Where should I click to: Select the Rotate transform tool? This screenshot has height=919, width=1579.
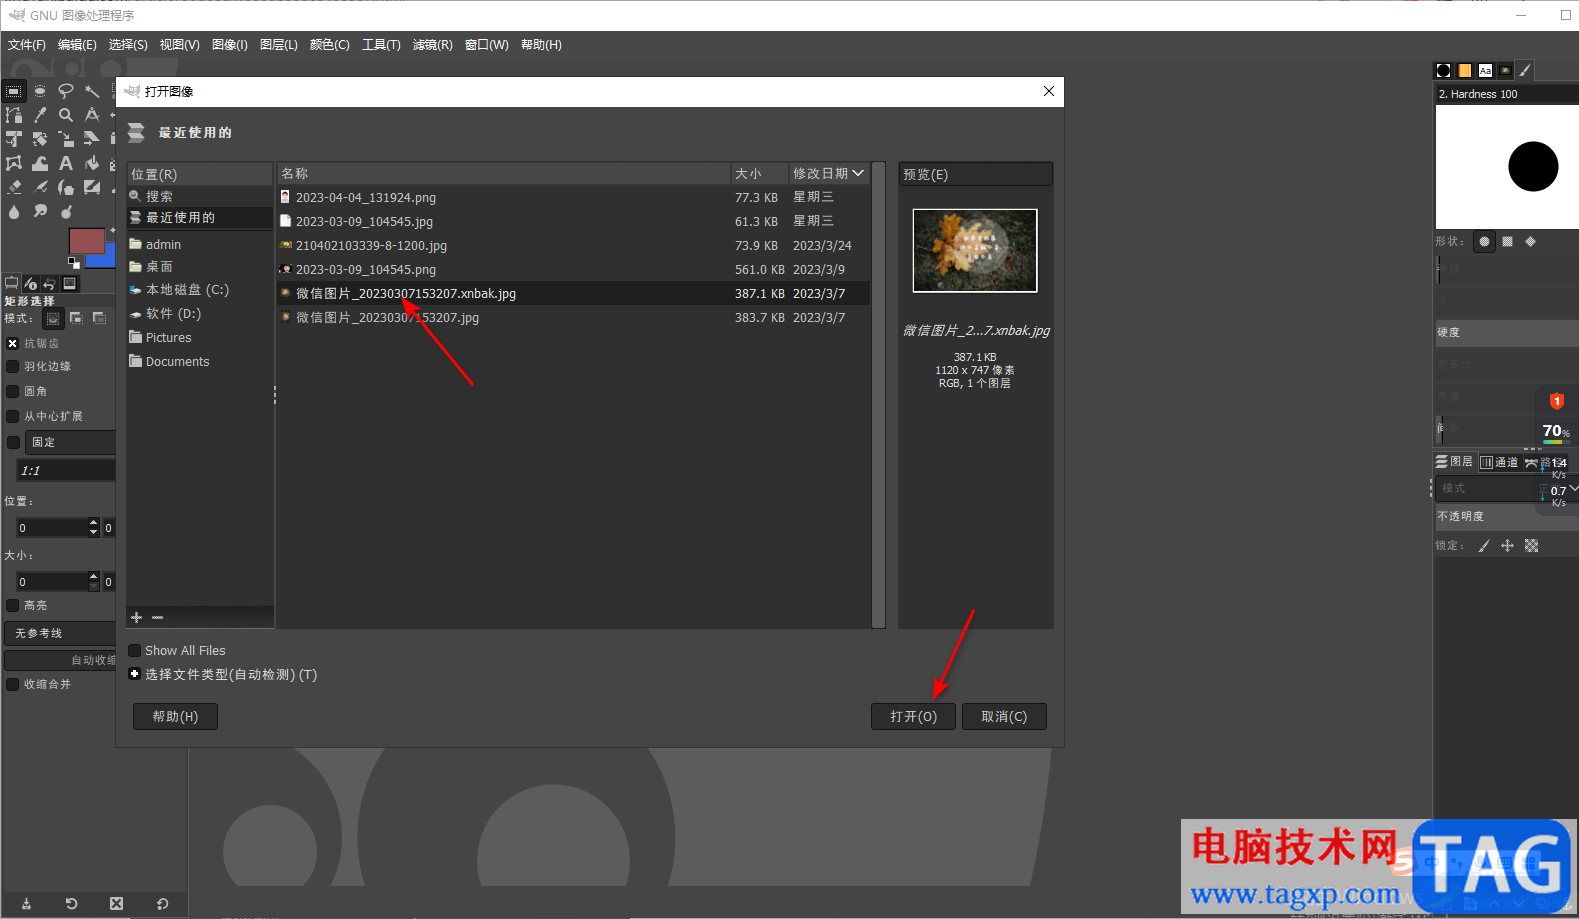(x=40, y=139)
